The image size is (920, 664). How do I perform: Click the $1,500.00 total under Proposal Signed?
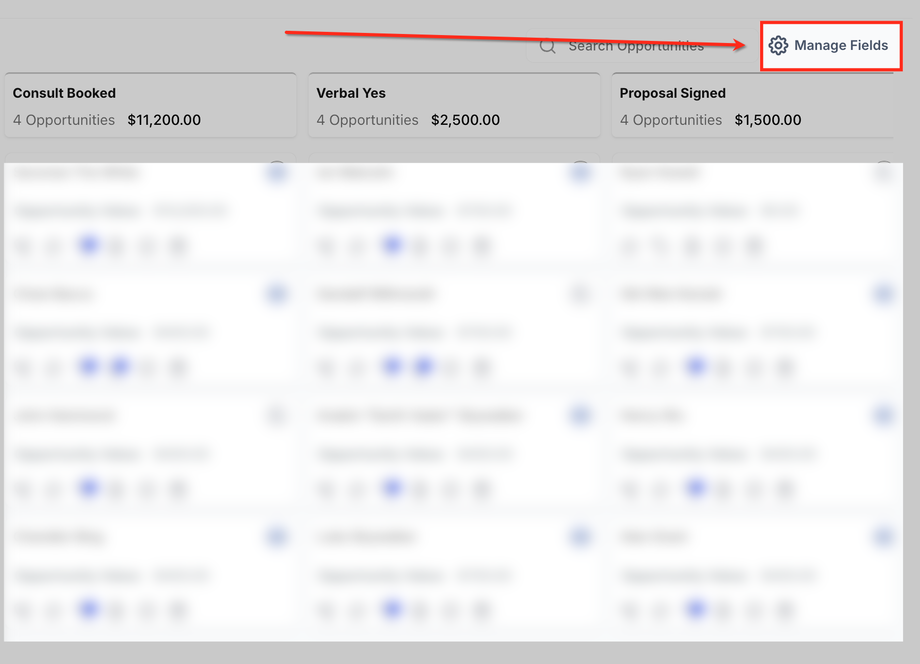[x=767, y=120]
